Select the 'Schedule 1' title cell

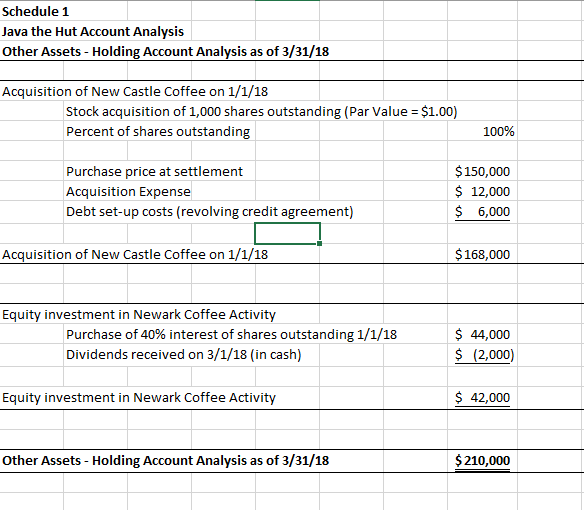(36, 12)
